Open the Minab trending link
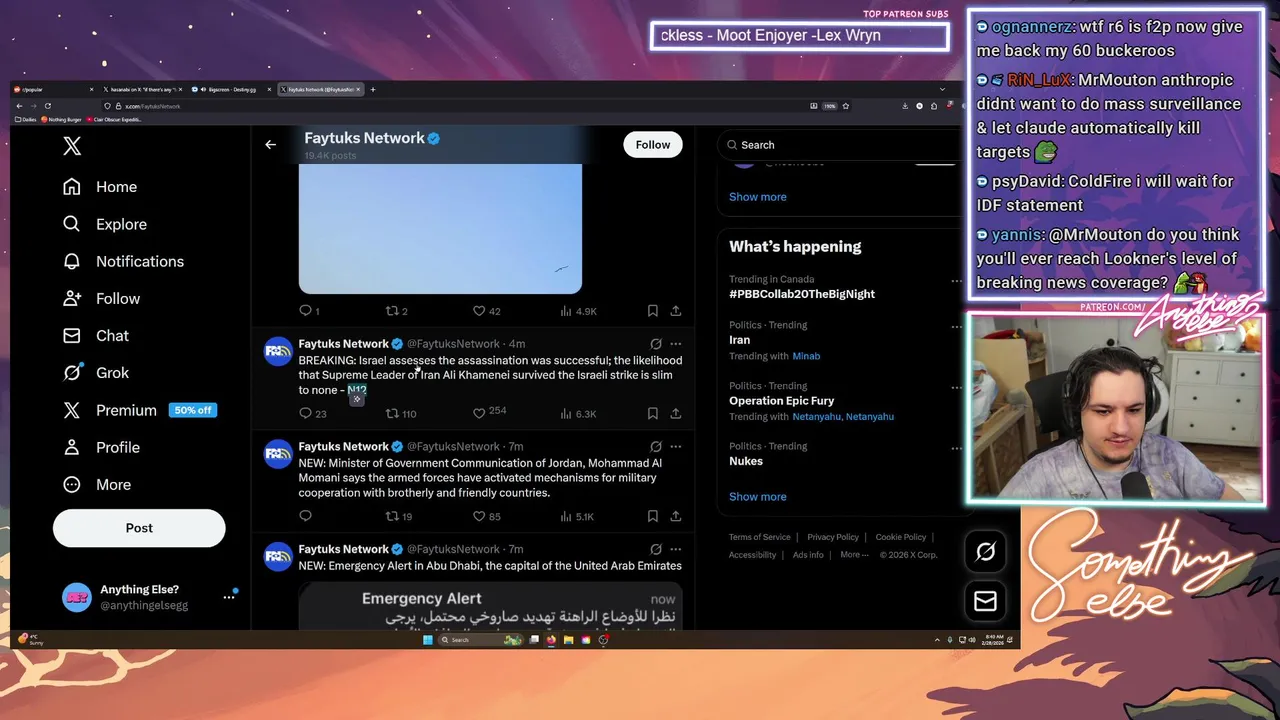The width and height of the screenshot is (1280, 720). click(806, 356)
